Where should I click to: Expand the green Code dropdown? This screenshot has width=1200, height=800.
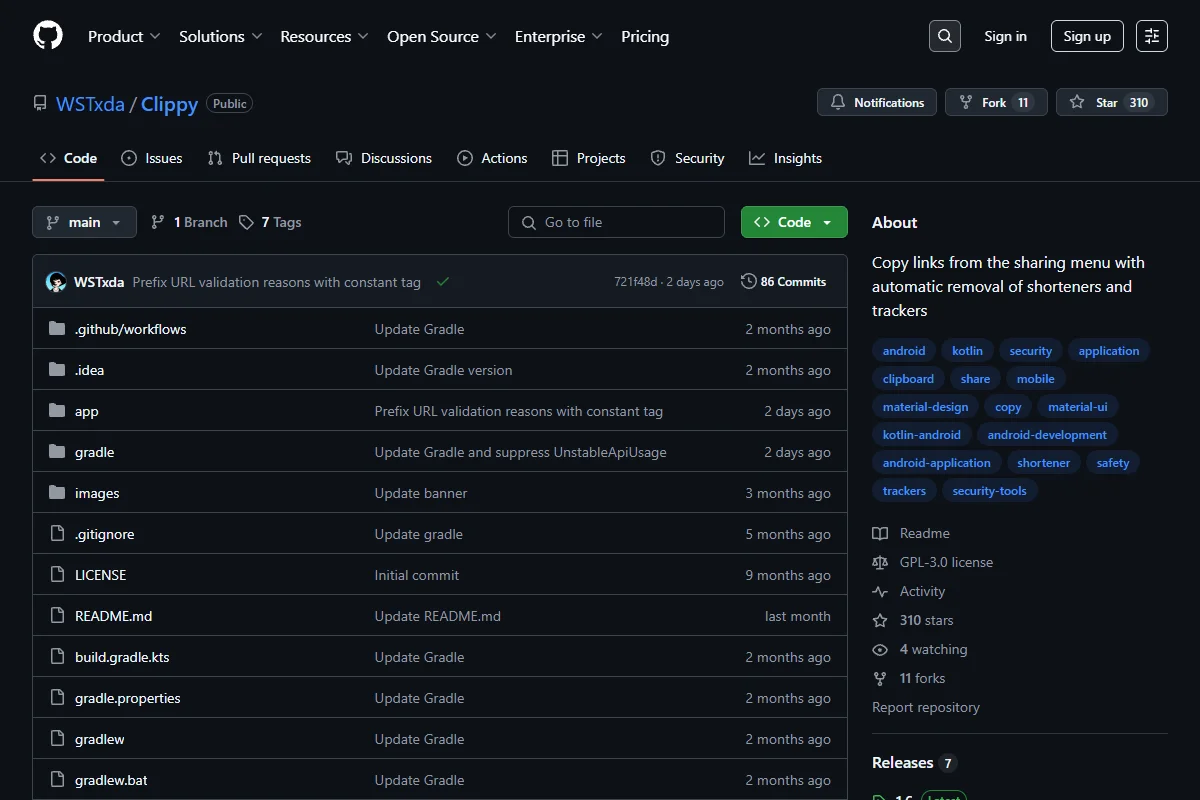[x=794, y=222]
